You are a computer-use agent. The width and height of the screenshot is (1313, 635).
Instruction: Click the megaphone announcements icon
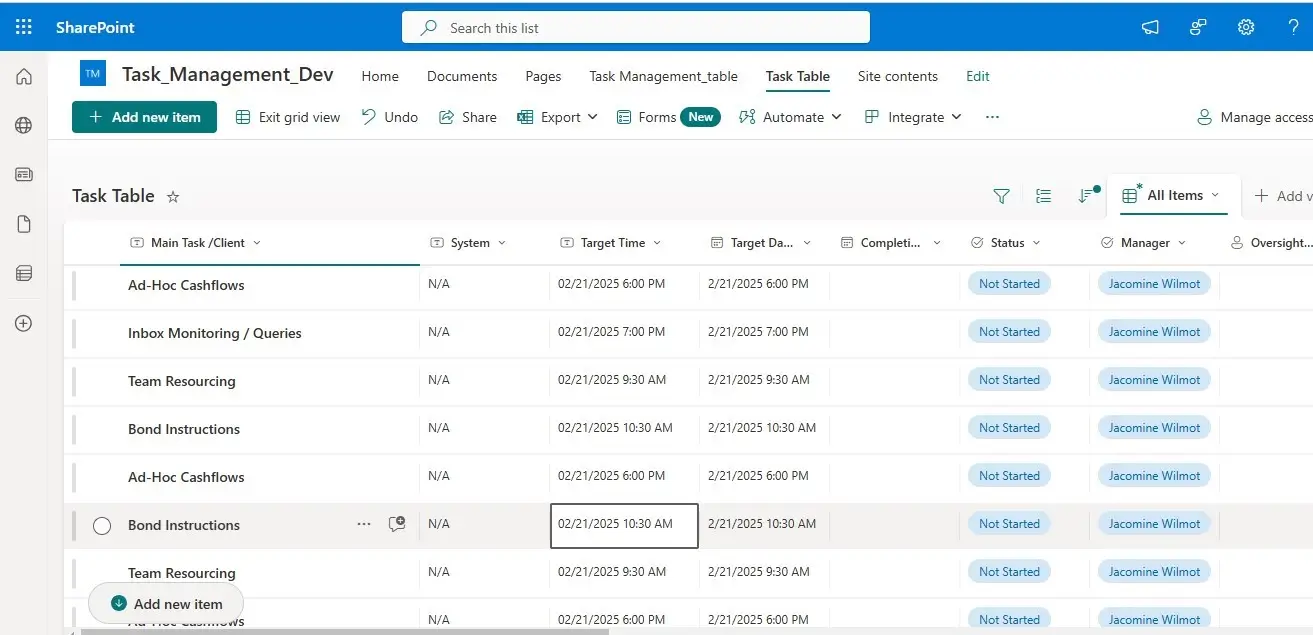tap(1149, 29)
